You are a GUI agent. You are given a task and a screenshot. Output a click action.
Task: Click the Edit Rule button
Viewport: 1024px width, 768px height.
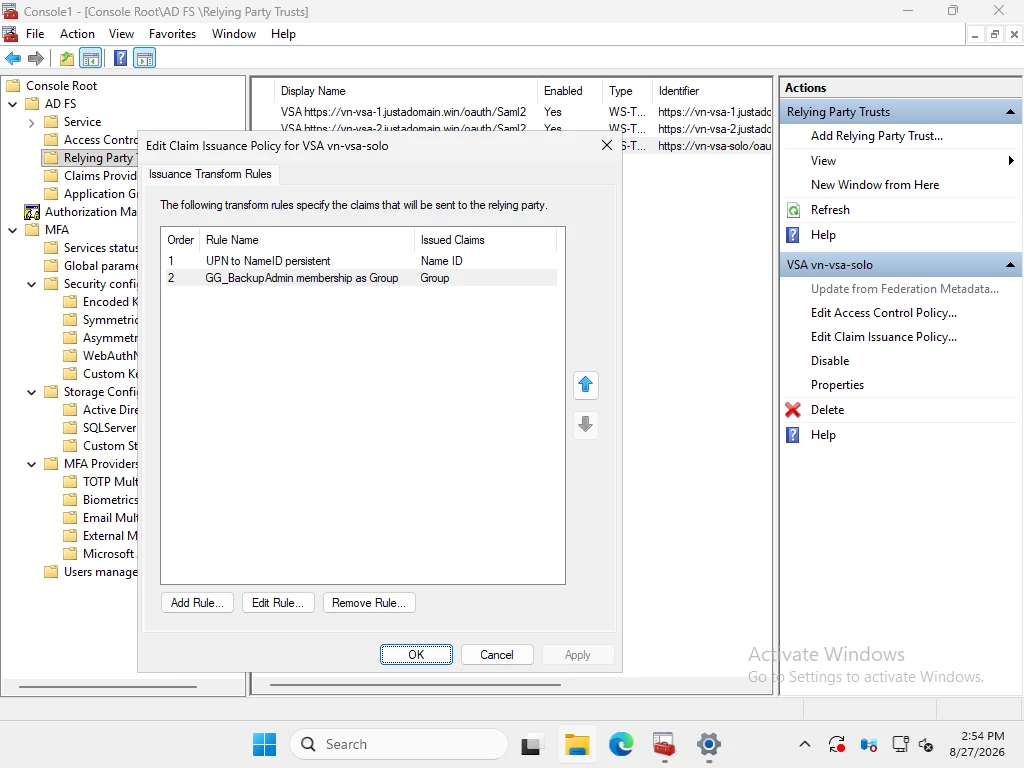tap(278, 603)
